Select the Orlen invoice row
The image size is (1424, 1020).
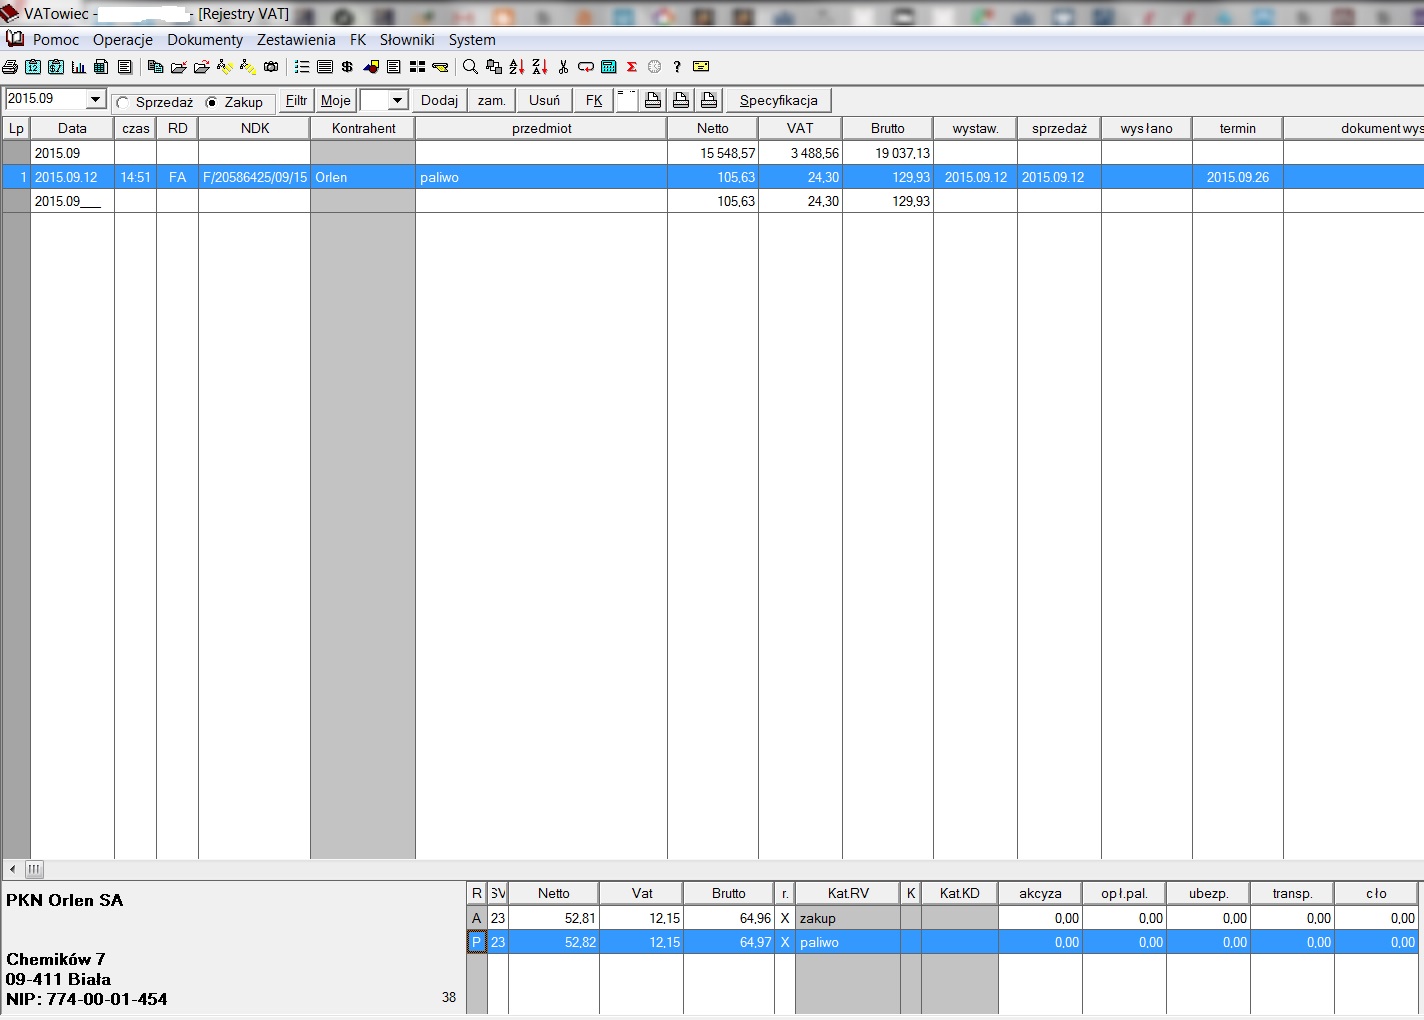[540, 177]
